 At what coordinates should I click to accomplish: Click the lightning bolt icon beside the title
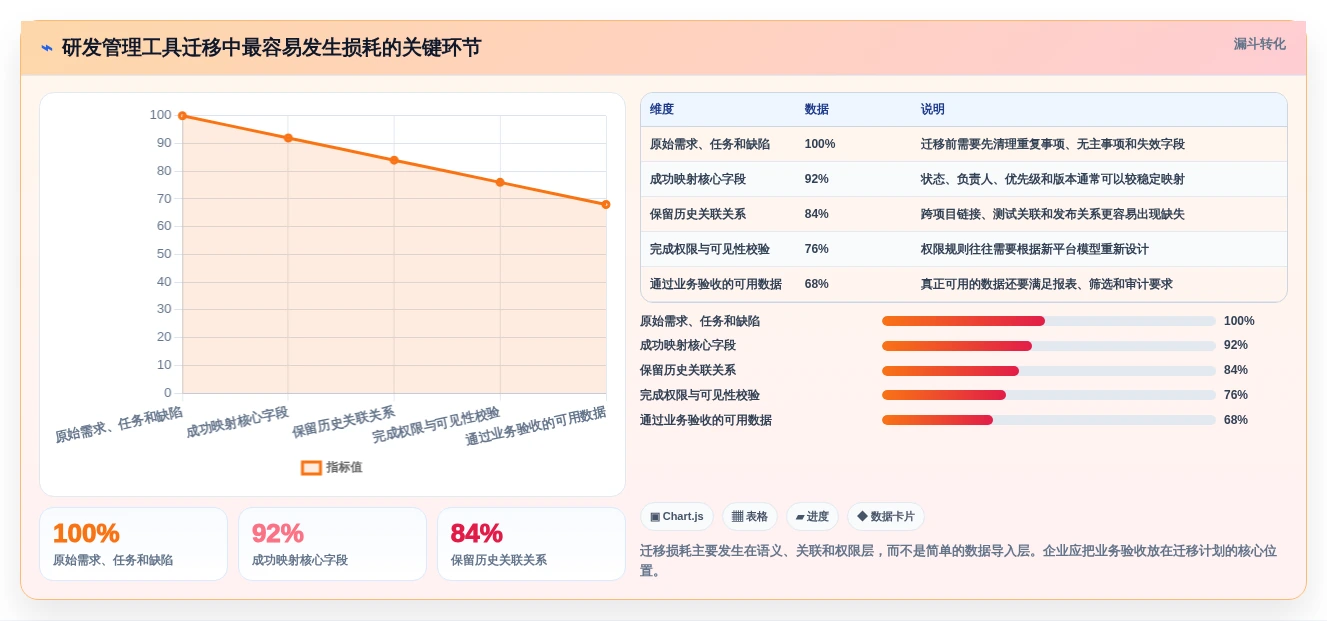47,48
